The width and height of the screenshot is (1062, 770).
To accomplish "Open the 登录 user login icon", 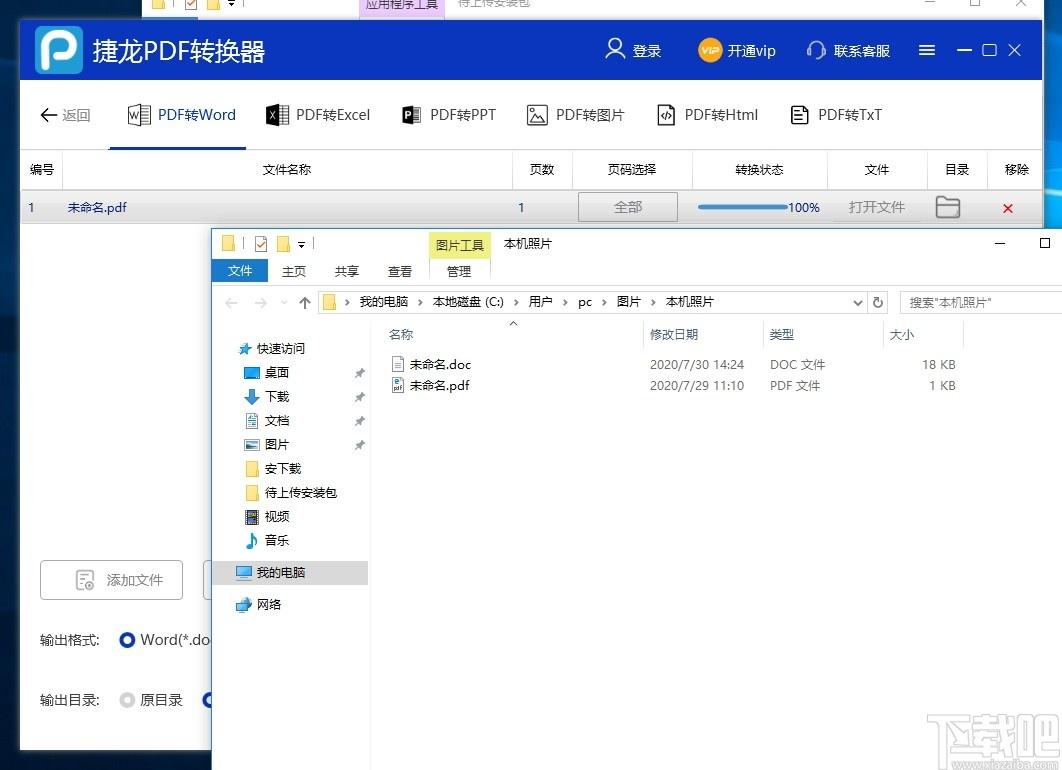I will point(614,49).
